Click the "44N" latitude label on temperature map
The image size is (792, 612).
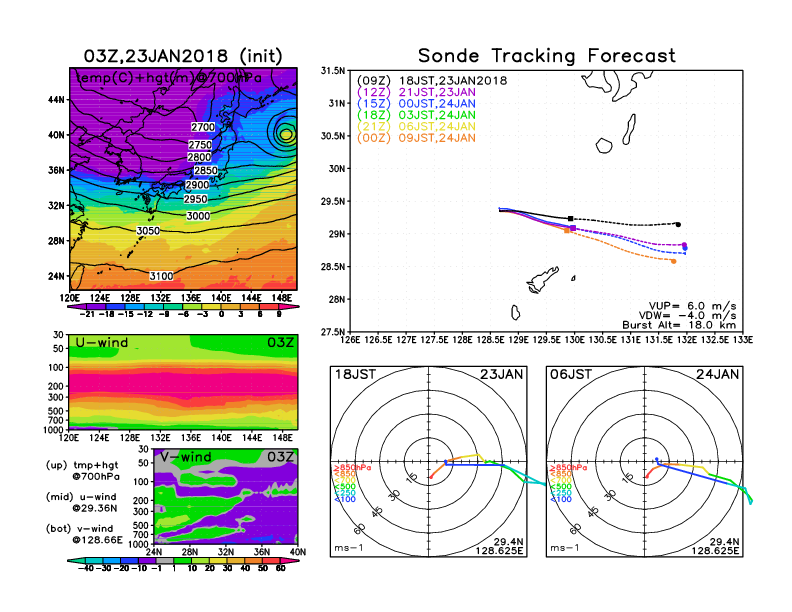pos(56,99)
